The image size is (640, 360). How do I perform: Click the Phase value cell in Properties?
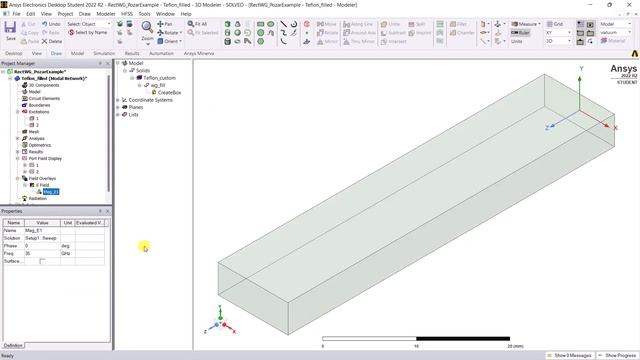point(42,246)
